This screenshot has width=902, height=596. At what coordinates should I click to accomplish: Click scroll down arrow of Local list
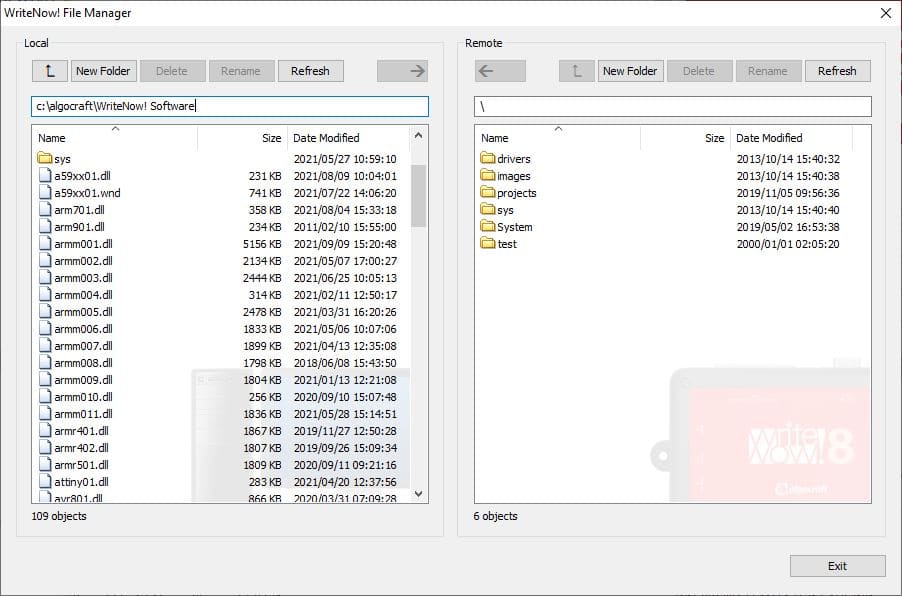[x=419, y=494]
